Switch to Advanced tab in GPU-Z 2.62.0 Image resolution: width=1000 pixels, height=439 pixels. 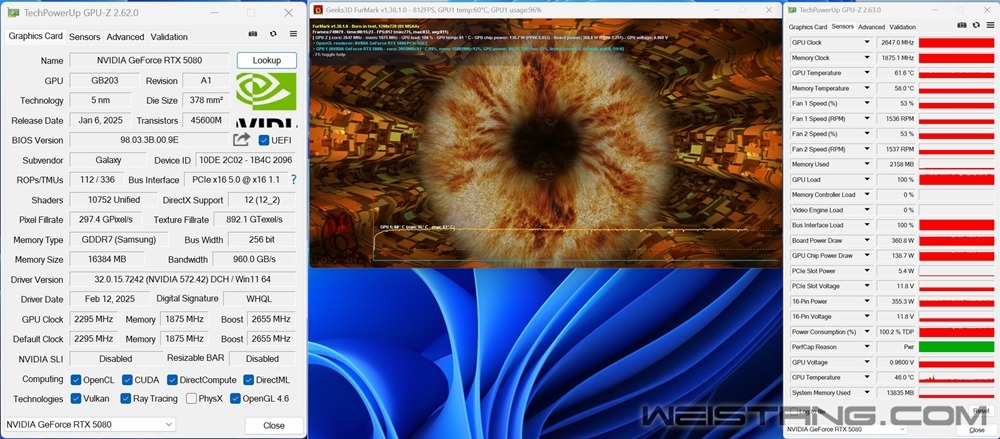tap(125, 37)
